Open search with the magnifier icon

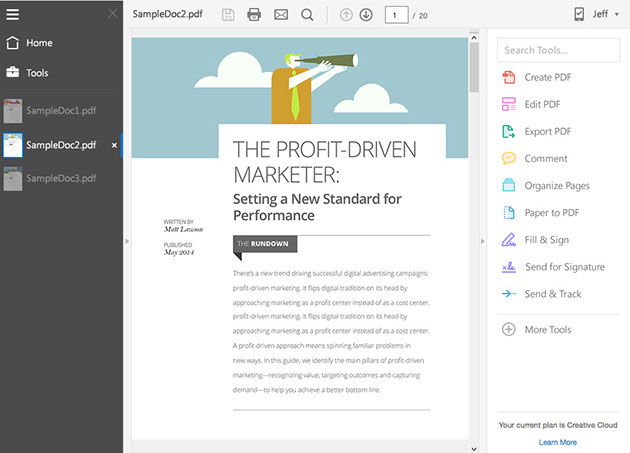[x=307, y=15]
